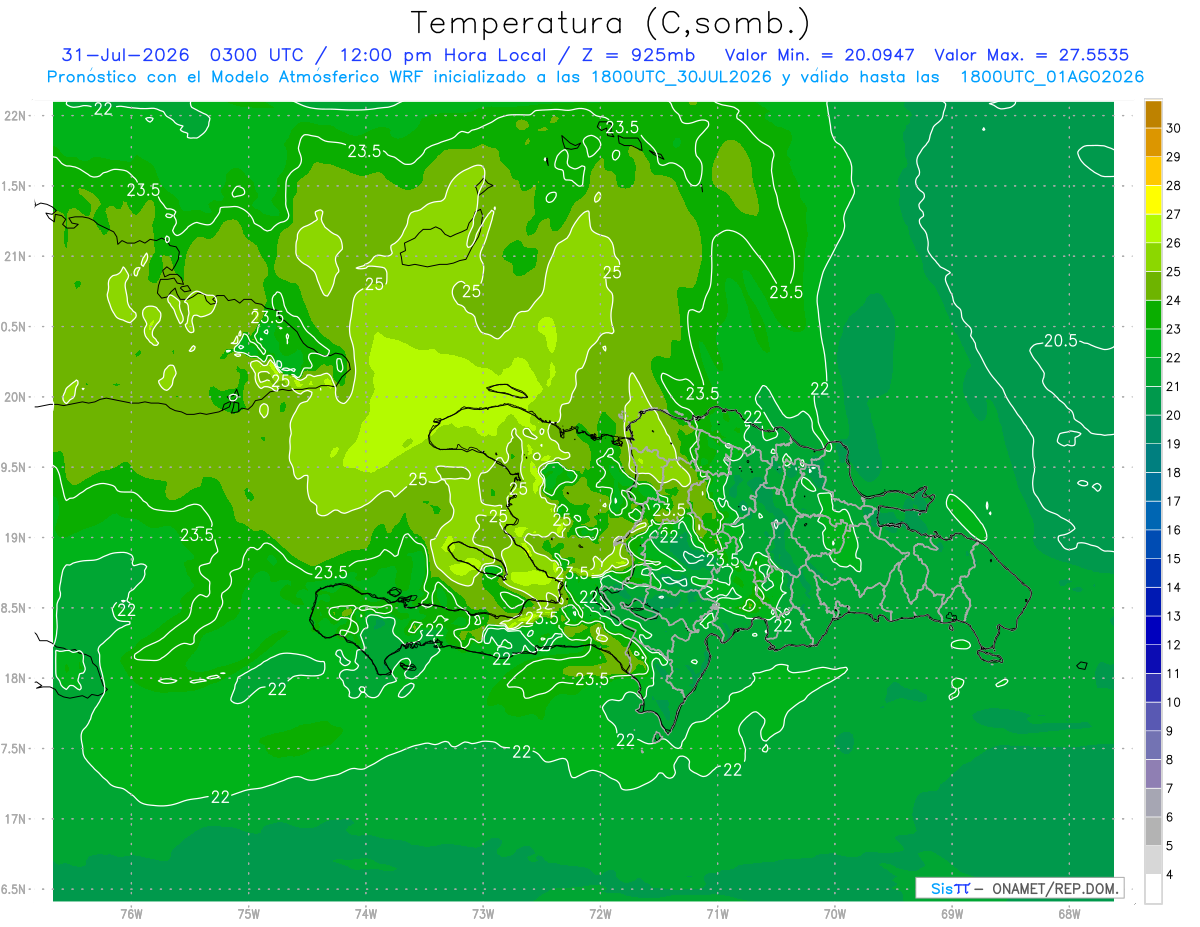Click the "Valor Min. = 20.0947" readout
This screenshot has width=1200, height=927.
tap(820, 56)
